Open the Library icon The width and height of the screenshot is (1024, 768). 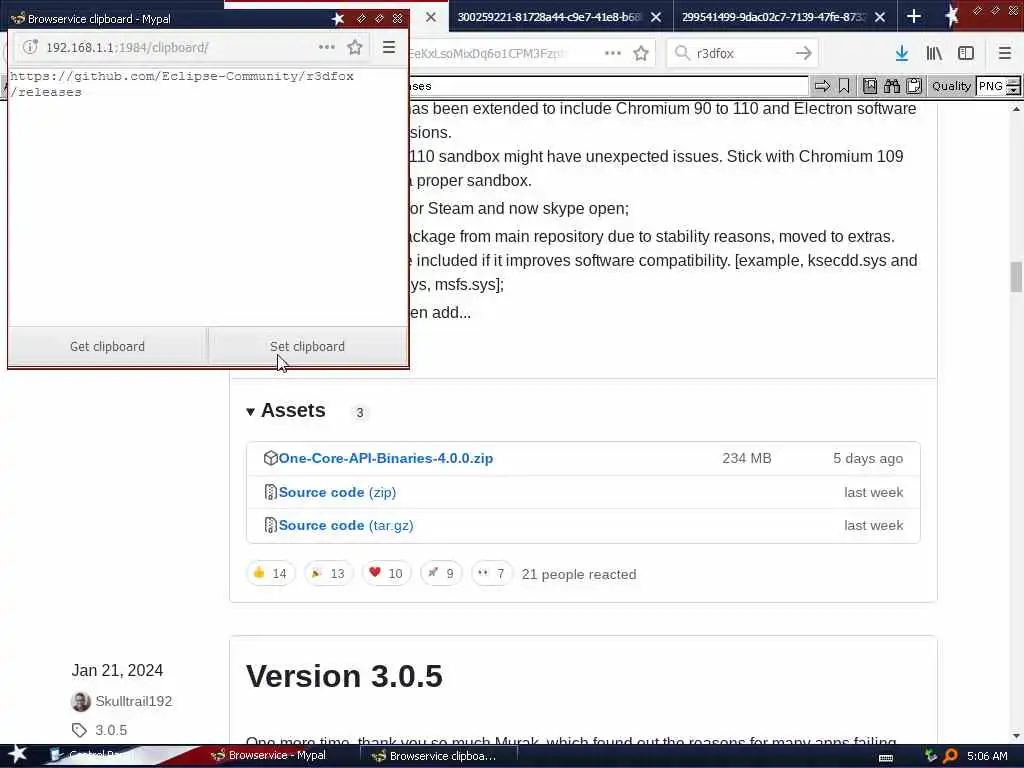click(934, 53)
